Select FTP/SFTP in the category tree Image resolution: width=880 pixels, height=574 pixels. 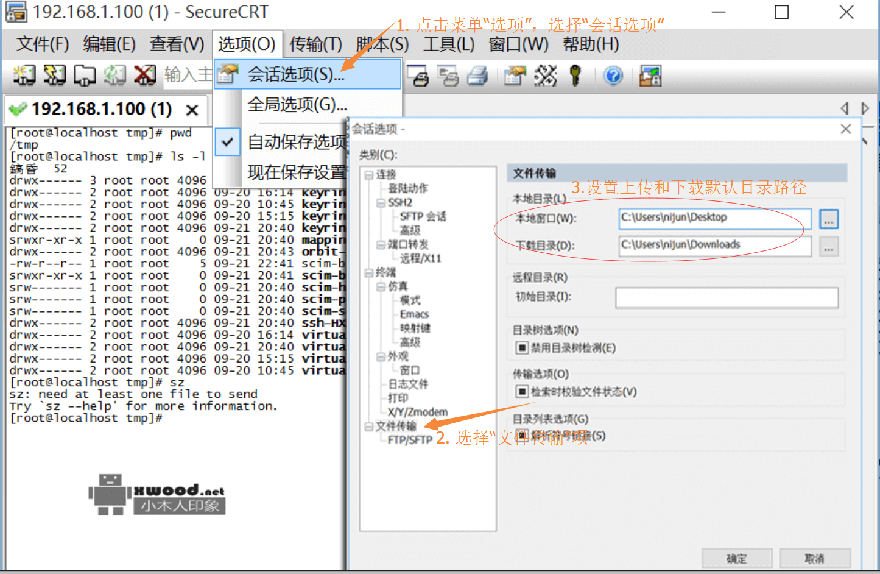pos(410,440)
